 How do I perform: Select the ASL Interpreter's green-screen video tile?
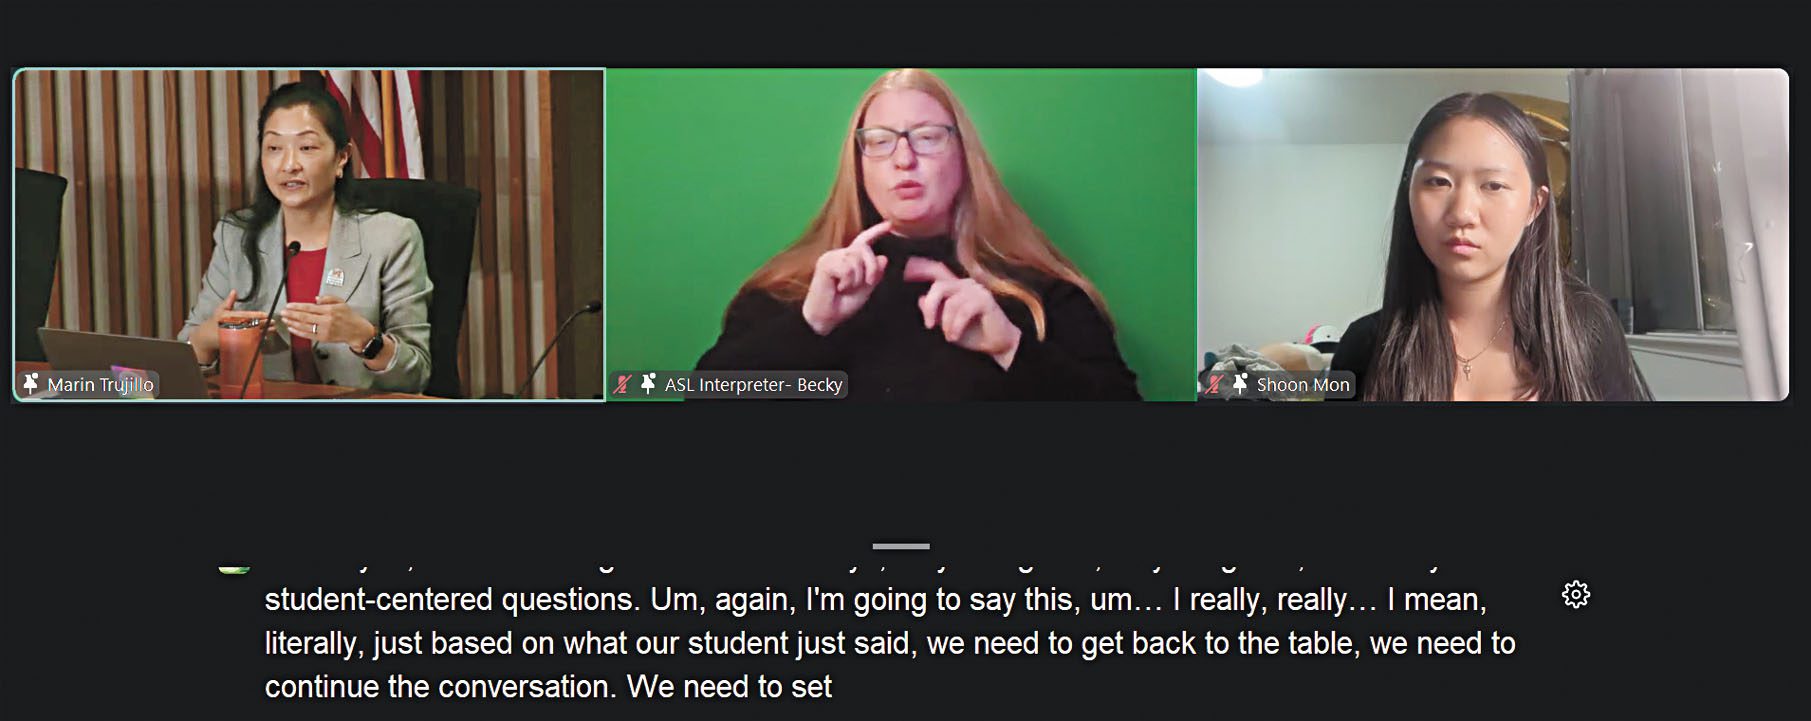pyautogui.click(x=901, y=234)
